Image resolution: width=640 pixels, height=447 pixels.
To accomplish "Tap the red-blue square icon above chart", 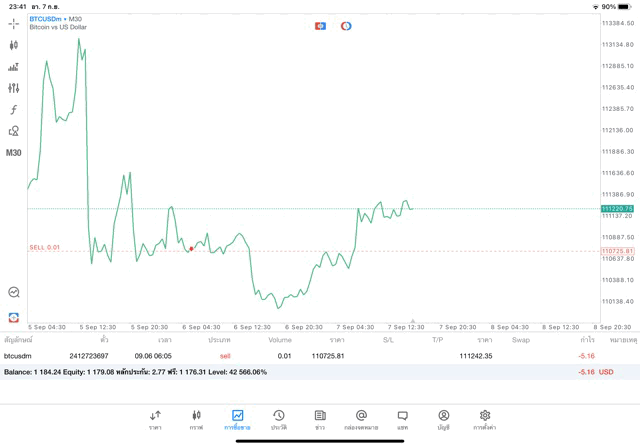I will point(320,26).
